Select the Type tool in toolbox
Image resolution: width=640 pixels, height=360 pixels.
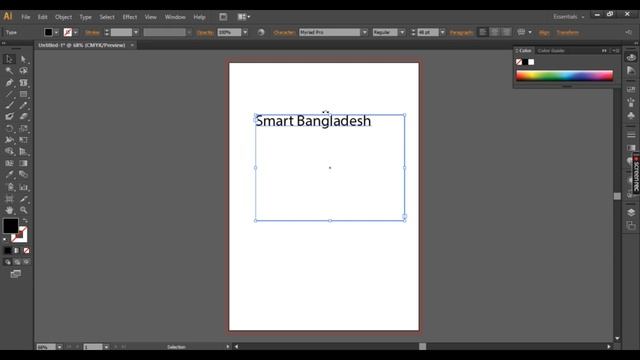click(23, 82)
